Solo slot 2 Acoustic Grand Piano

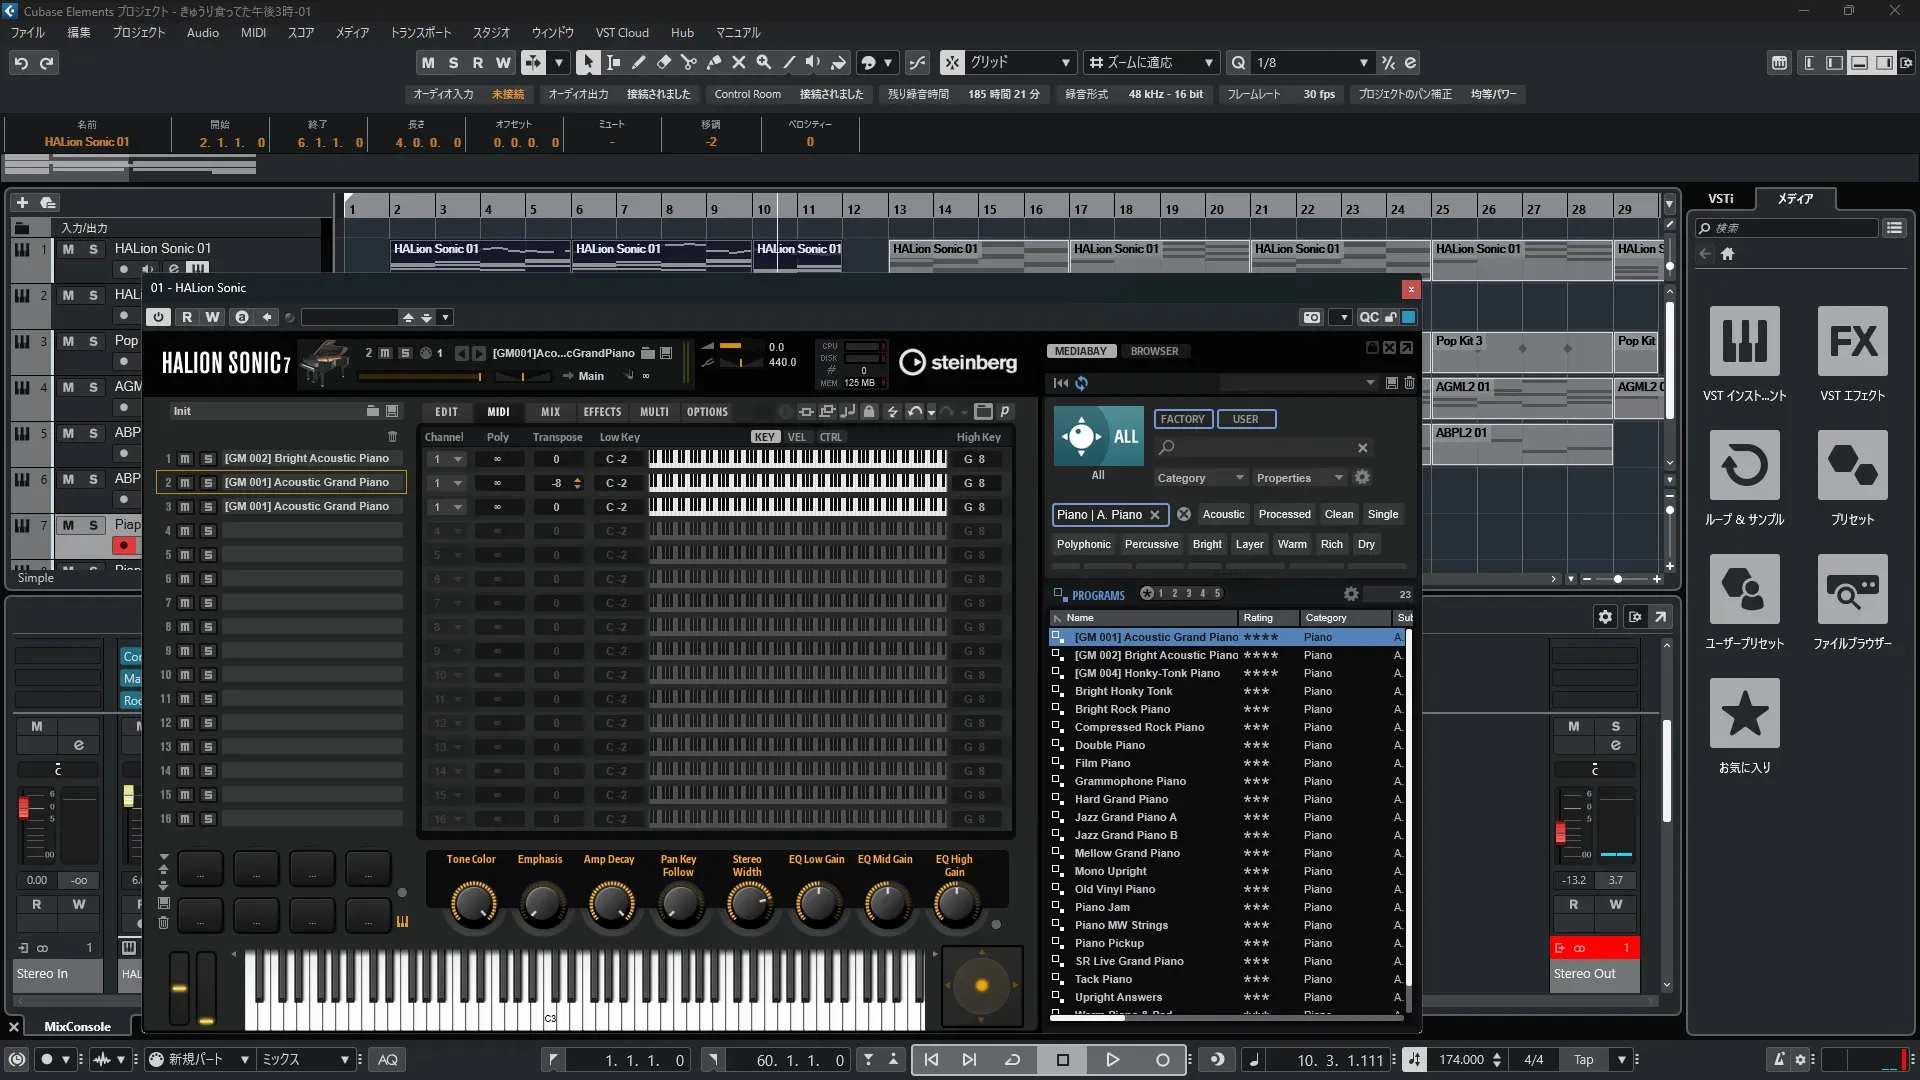208,483
